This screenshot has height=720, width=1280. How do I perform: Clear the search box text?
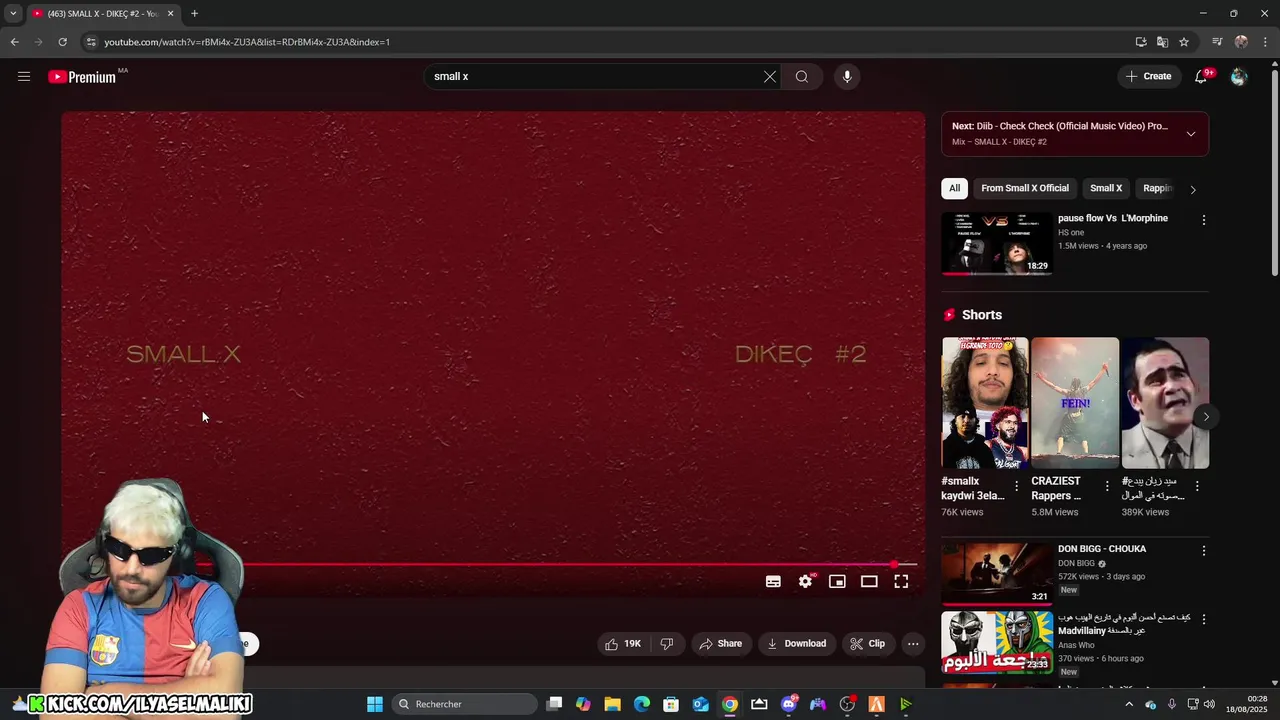[x=770, y=77]
